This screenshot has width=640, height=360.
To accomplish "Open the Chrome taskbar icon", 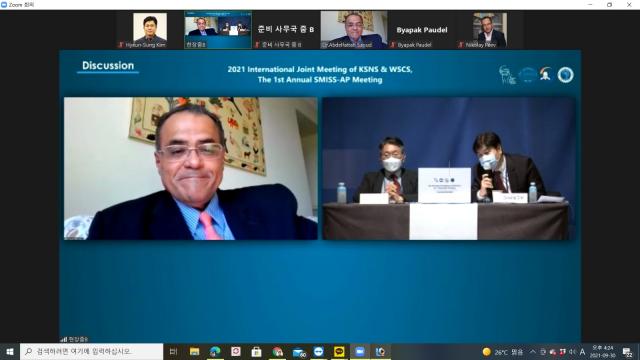I will pyautogui.click(x=277, y=351).
